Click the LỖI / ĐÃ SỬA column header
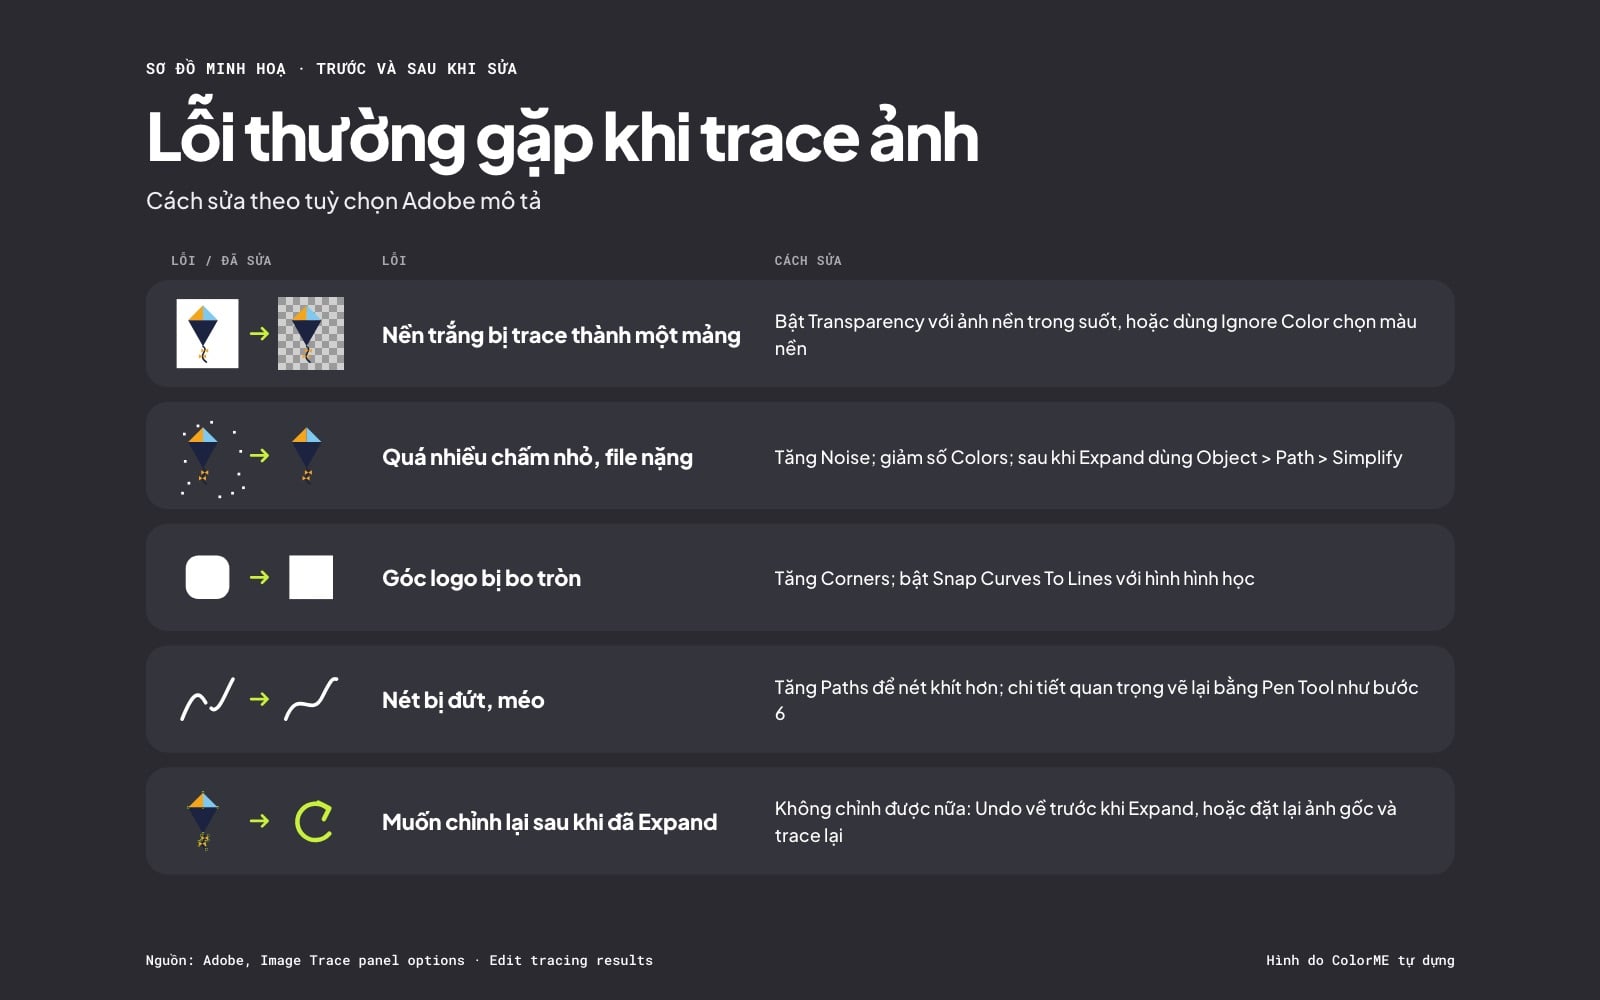Screen dimensions: 1600x1000 tap(221, 260)
